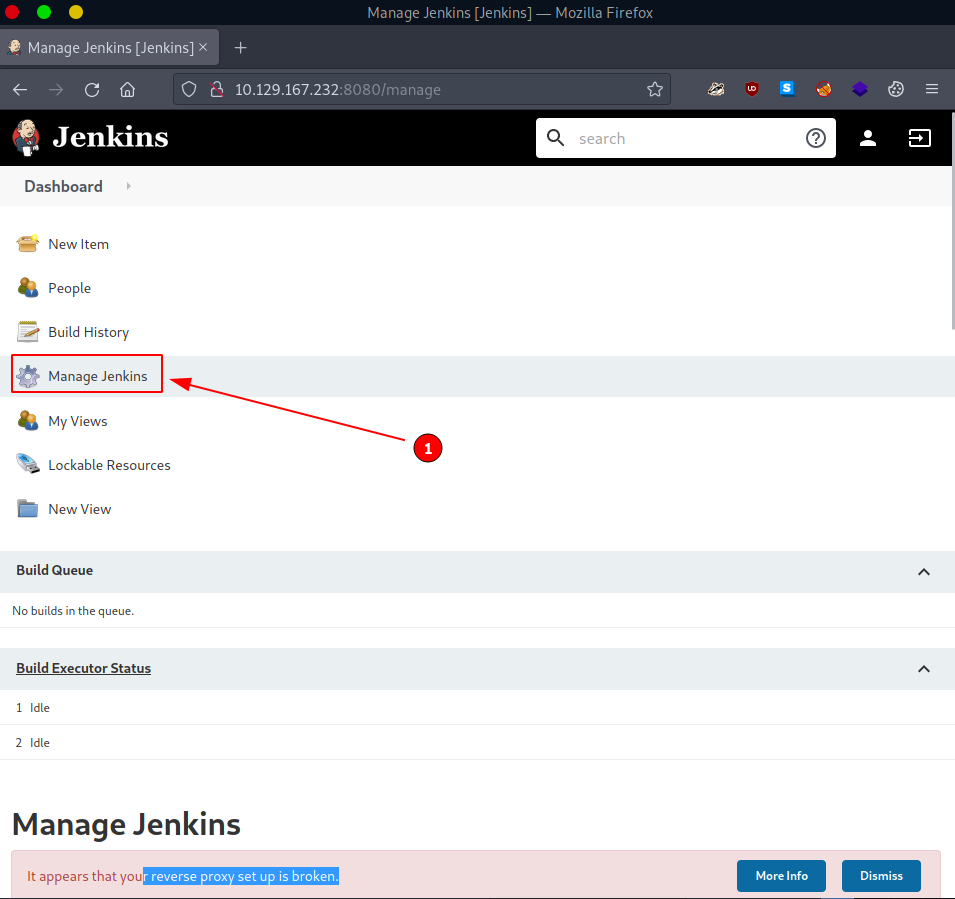The image size is (955, 899).
Task: Click the log out icon at top right
Action: (x=920, y=138)
